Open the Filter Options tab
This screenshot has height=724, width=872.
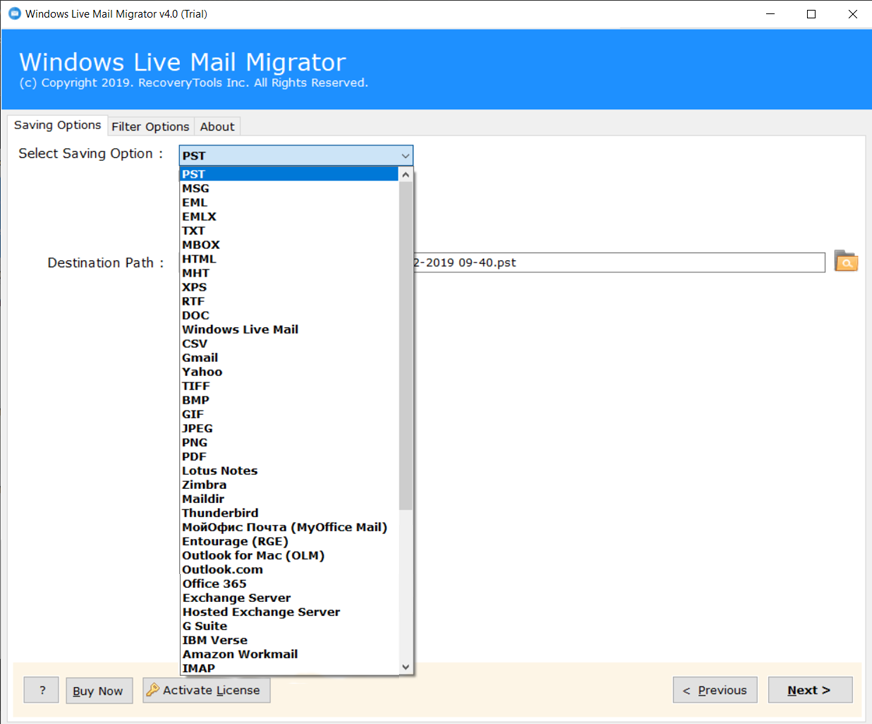pos(150,127)
